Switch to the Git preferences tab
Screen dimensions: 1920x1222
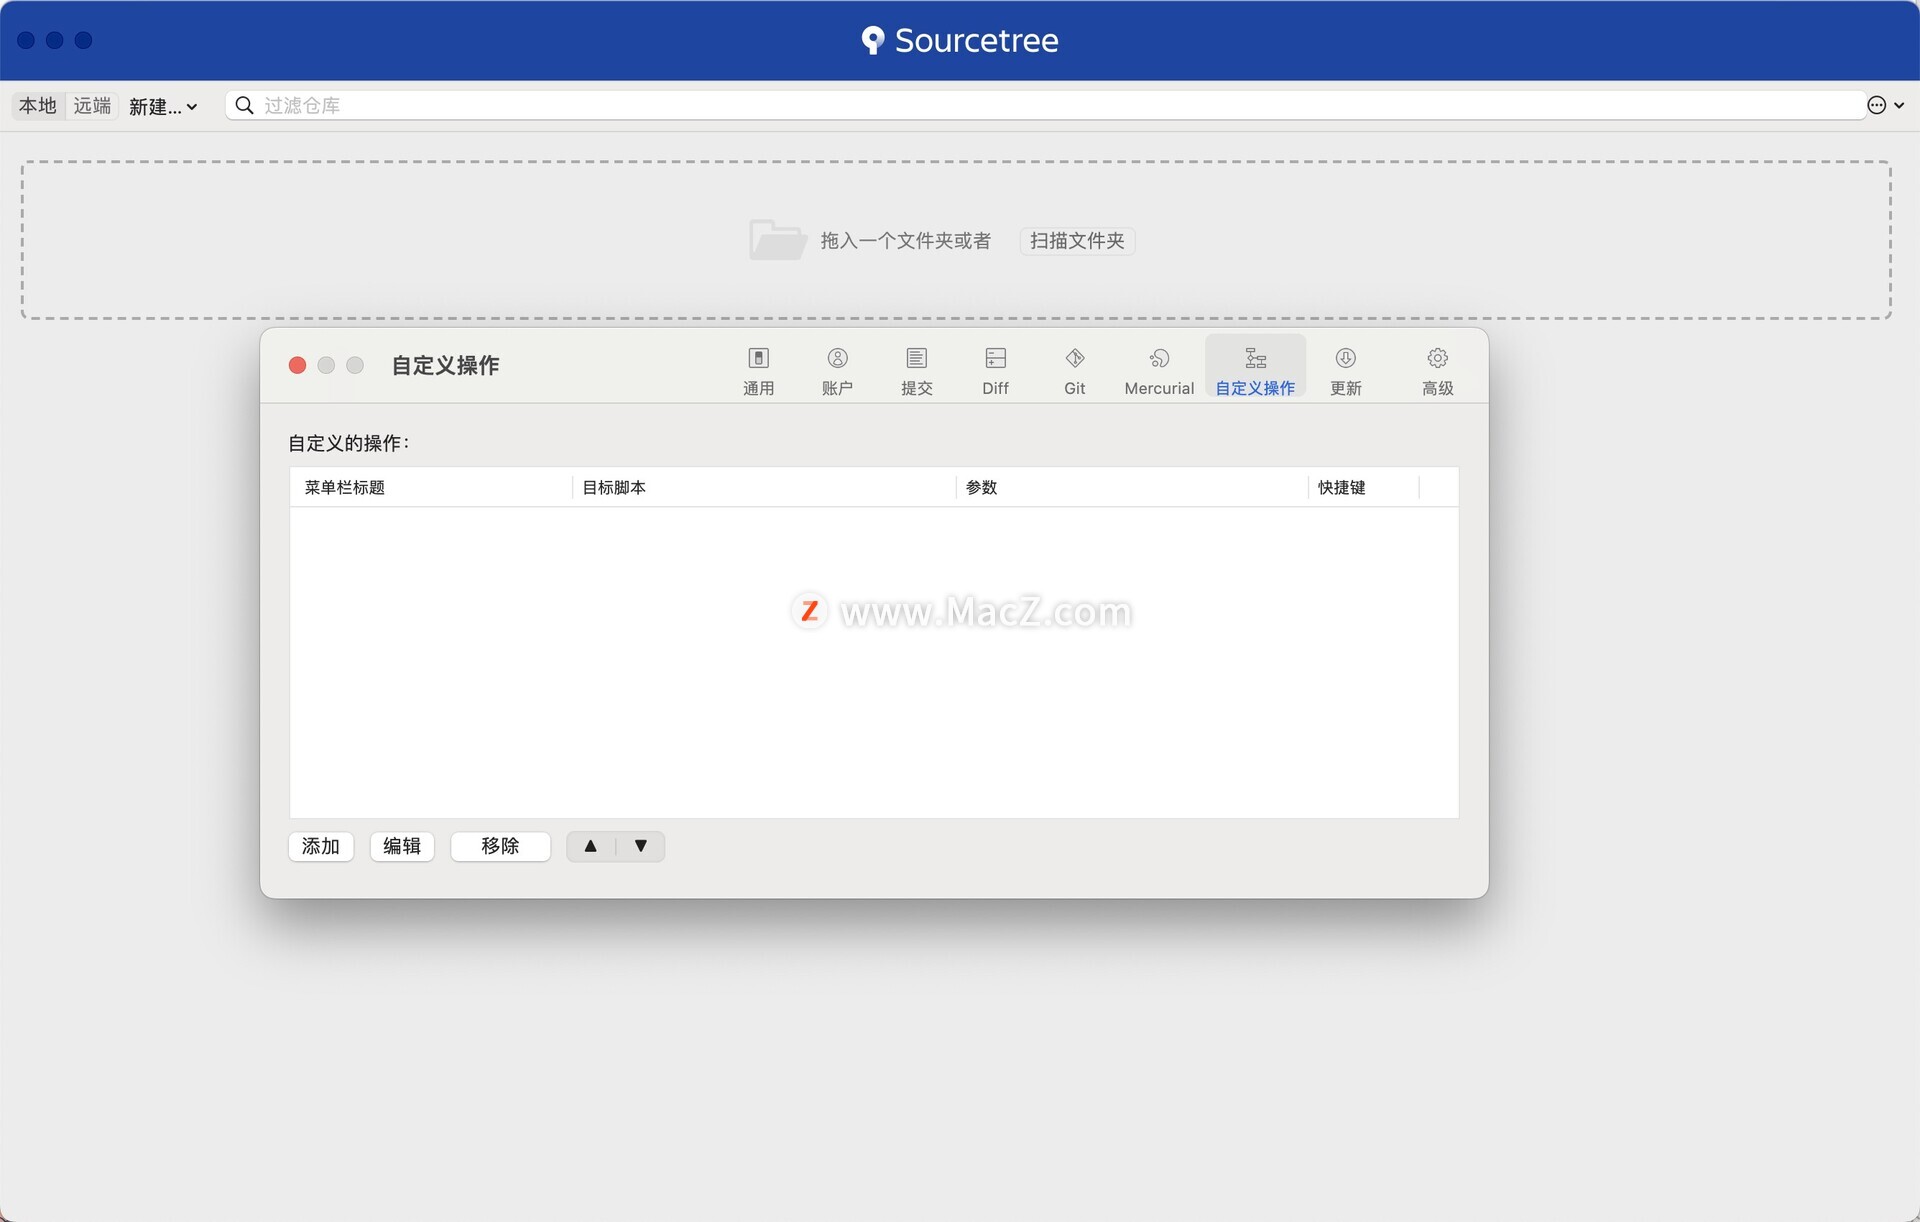[1074, 371]
